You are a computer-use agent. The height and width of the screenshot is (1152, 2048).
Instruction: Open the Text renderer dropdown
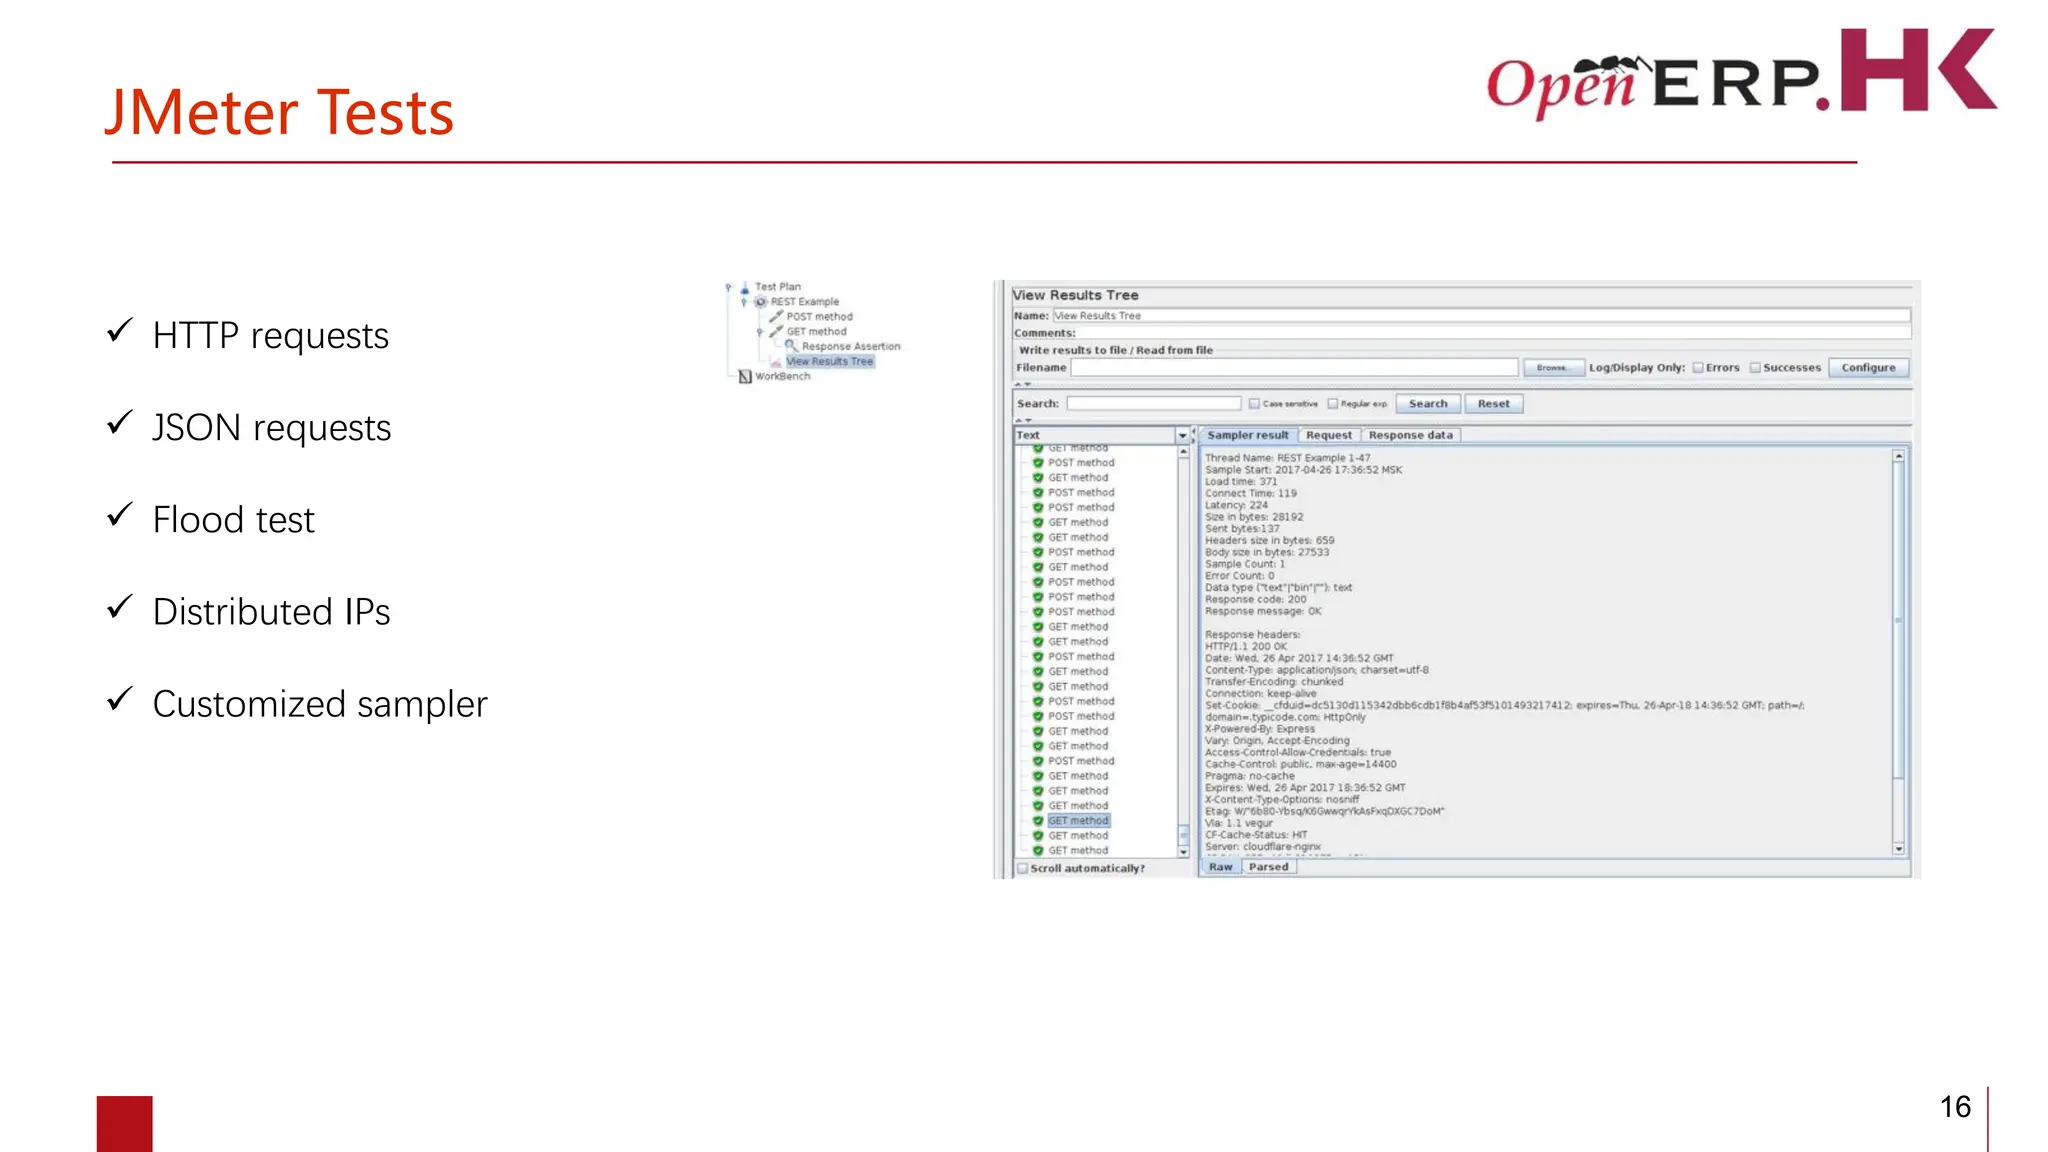[x=1182, y=436]
